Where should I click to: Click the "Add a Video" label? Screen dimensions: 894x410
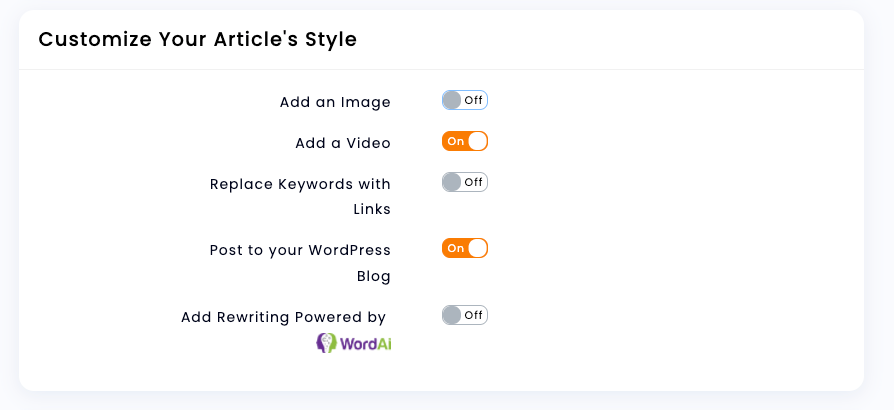click(x=343, y=143)
